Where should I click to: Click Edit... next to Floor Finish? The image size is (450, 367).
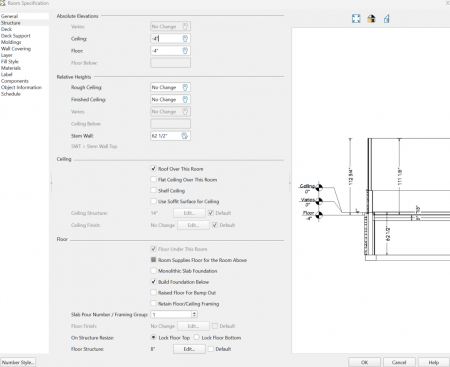(x=193, y=326)
